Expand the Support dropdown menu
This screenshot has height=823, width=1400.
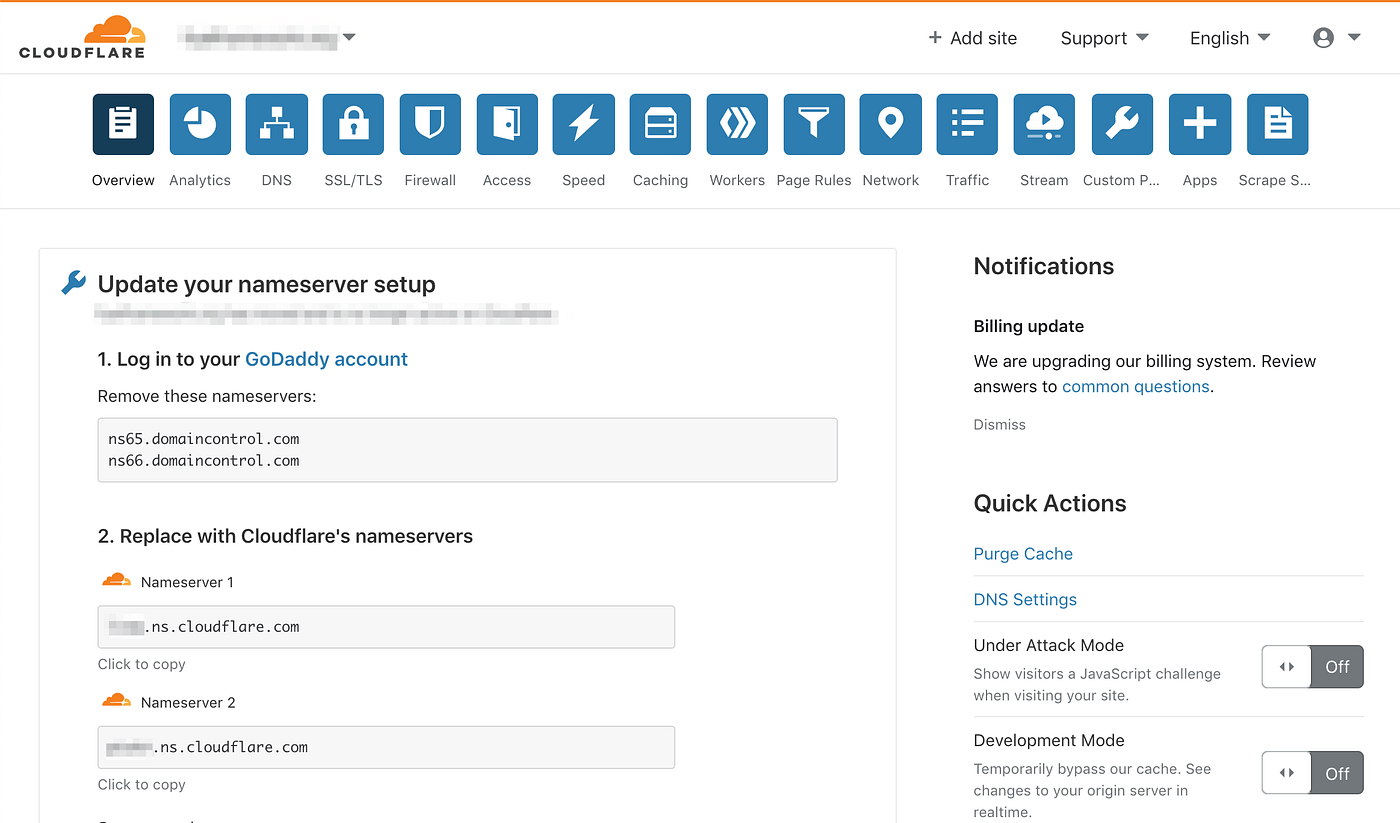[1104, 38]
